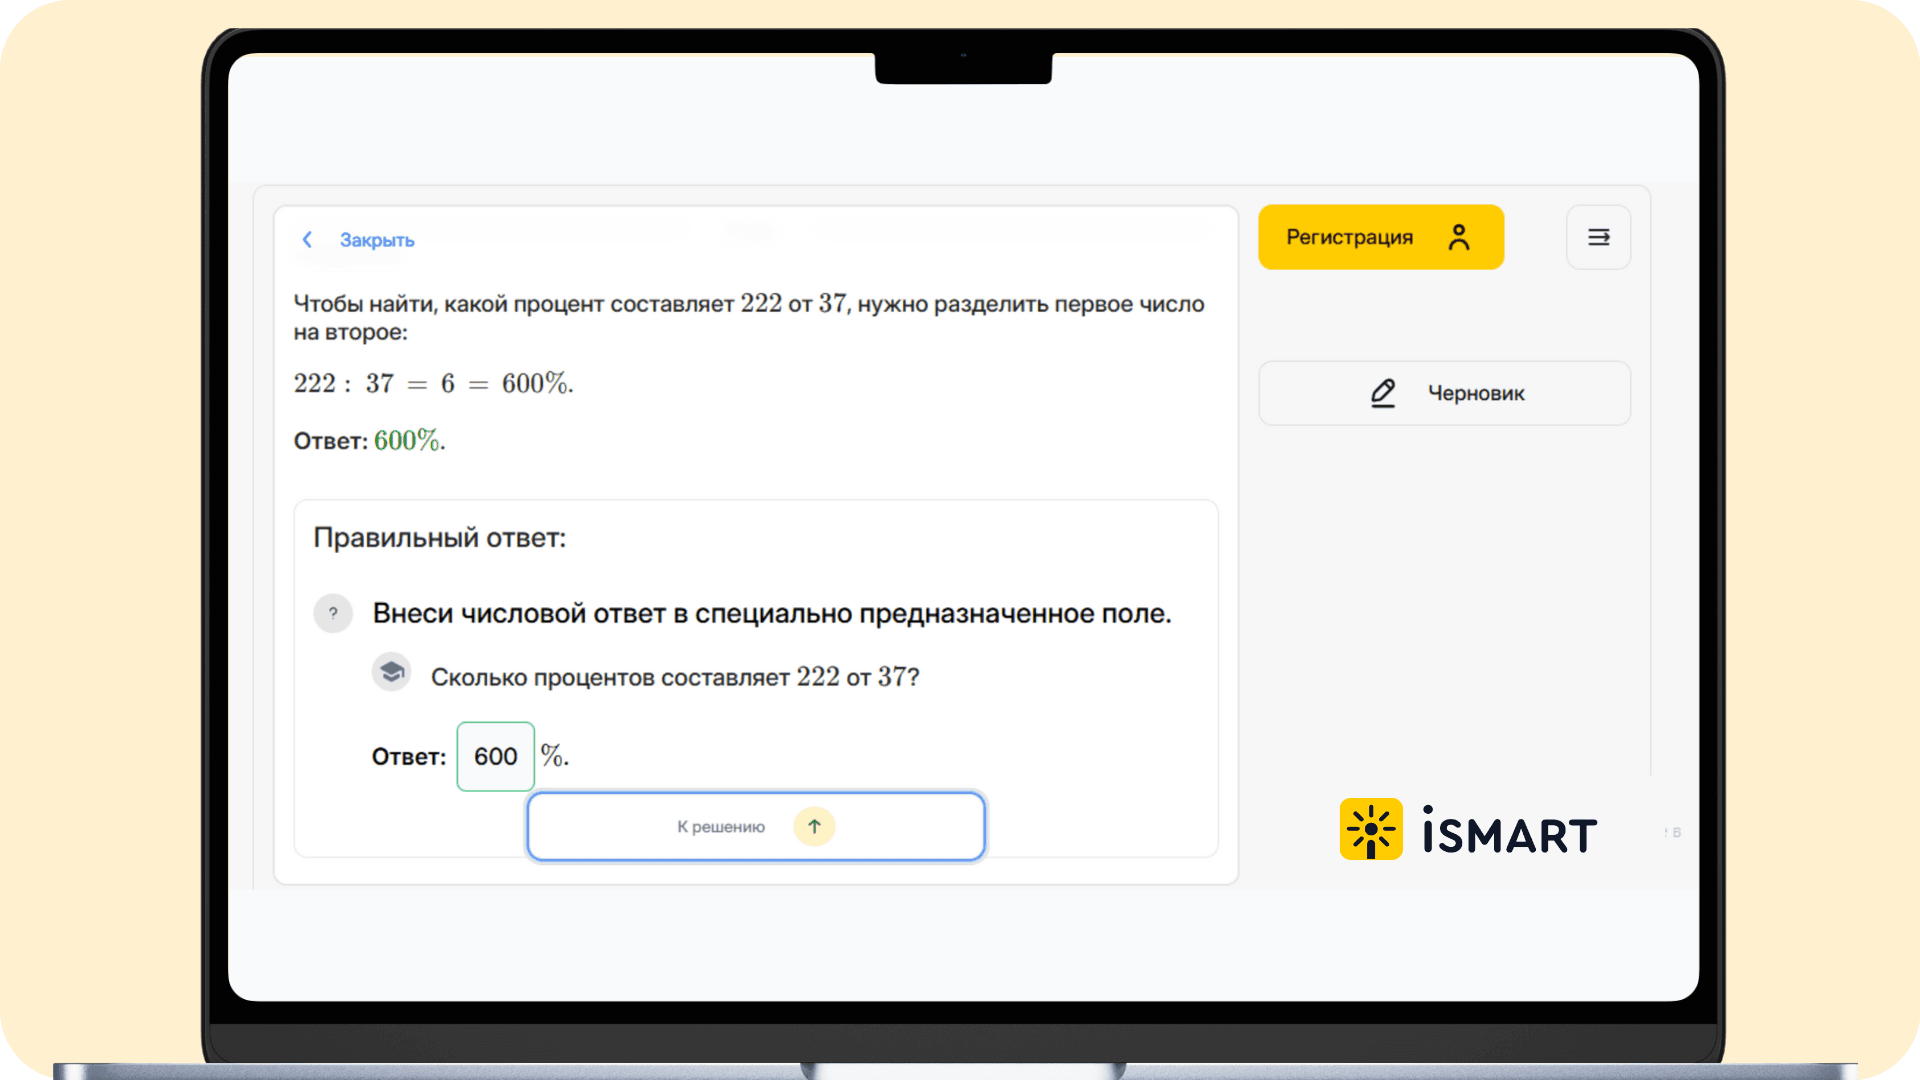Click the graduation cap icon

392,672
